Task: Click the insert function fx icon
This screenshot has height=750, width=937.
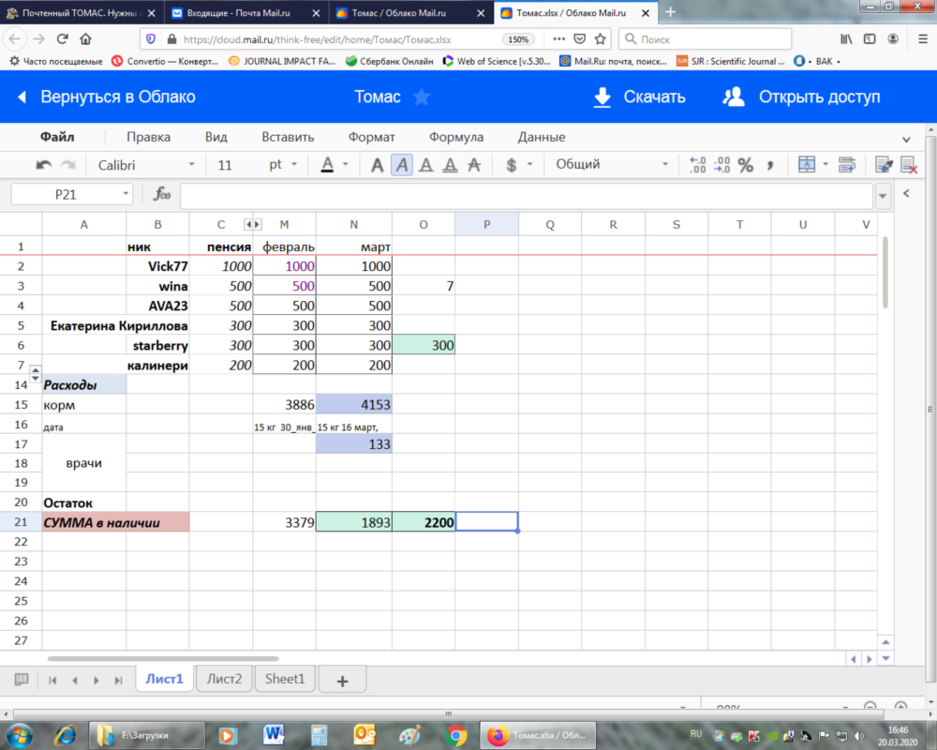Action: pyautogui.click(x=161, y=194)
